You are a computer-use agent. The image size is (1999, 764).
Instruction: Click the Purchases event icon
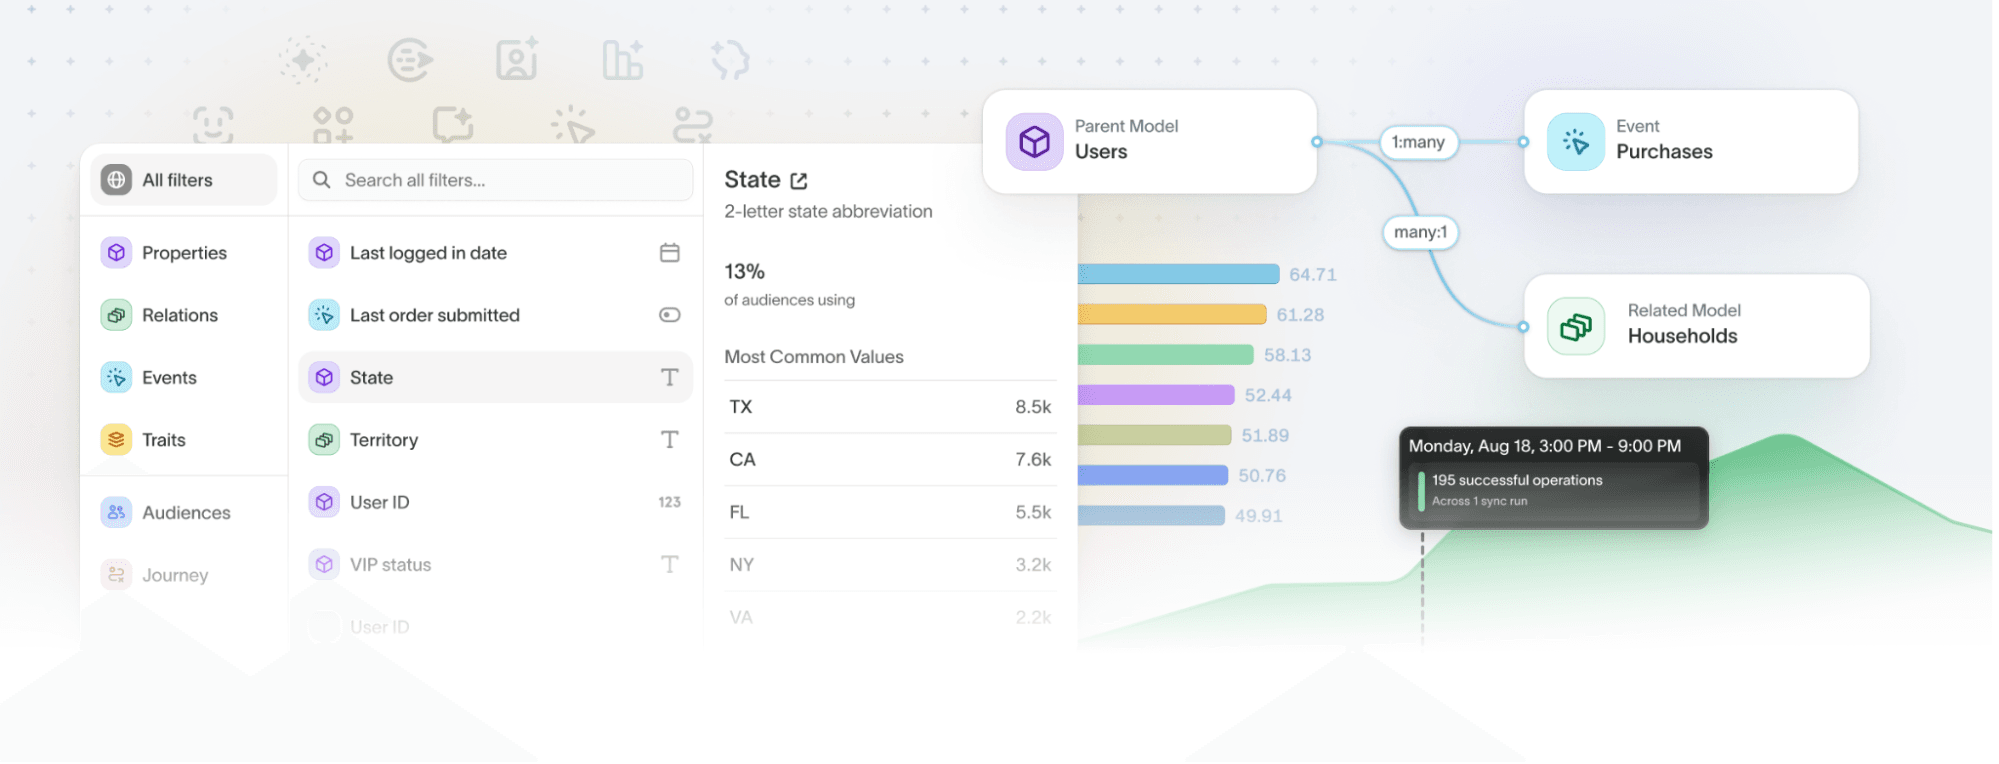pyautogui.click(x=1575, y=141)
